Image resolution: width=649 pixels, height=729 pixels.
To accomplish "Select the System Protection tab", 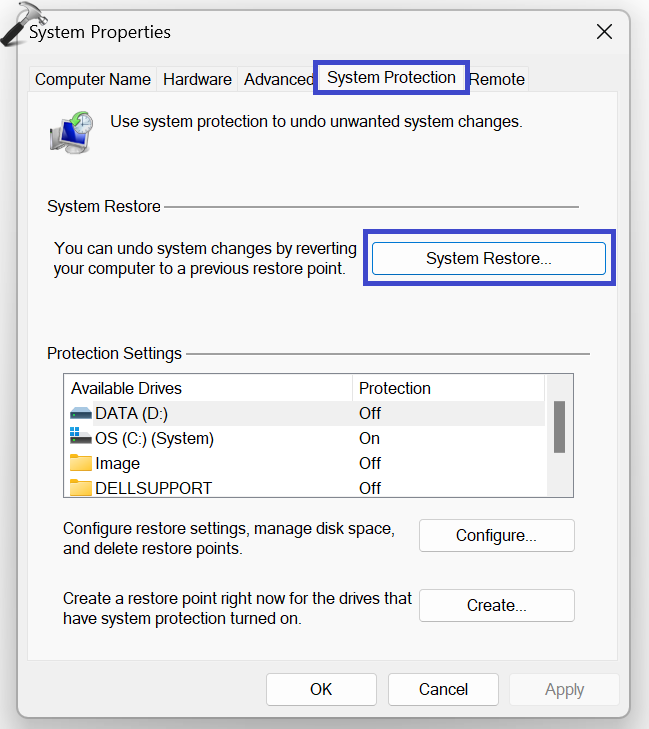I will coord(391,77).
